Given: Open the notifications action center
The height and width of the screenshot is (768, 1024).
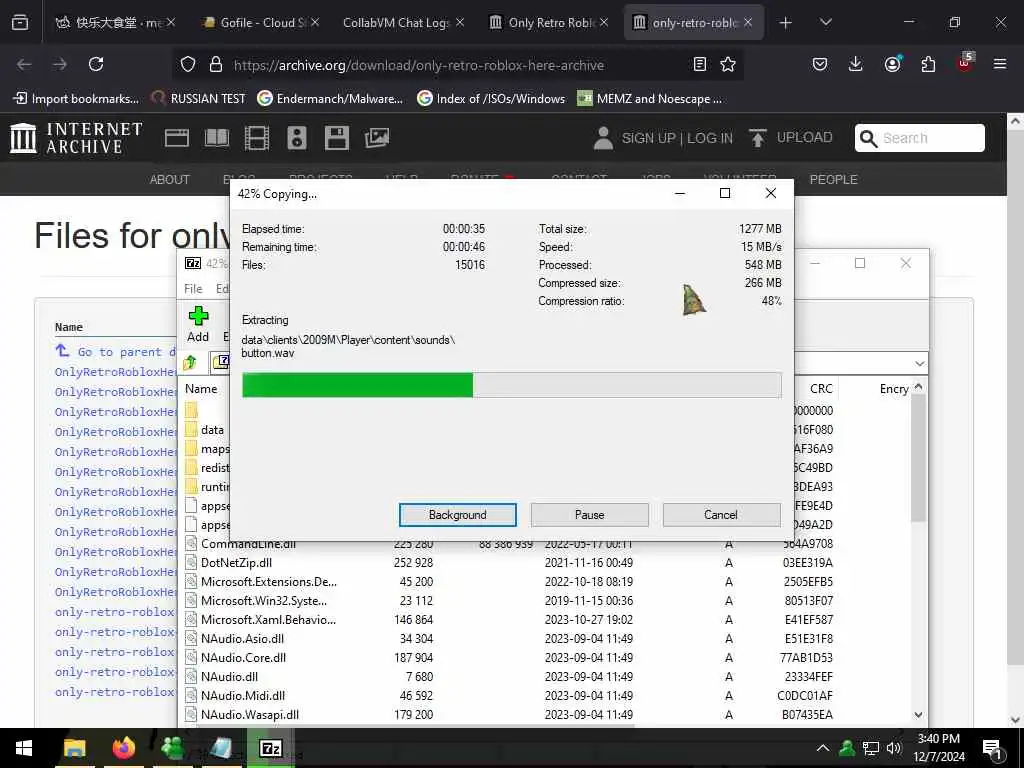Looking at the screenshot, I should (x=992, y=748).
